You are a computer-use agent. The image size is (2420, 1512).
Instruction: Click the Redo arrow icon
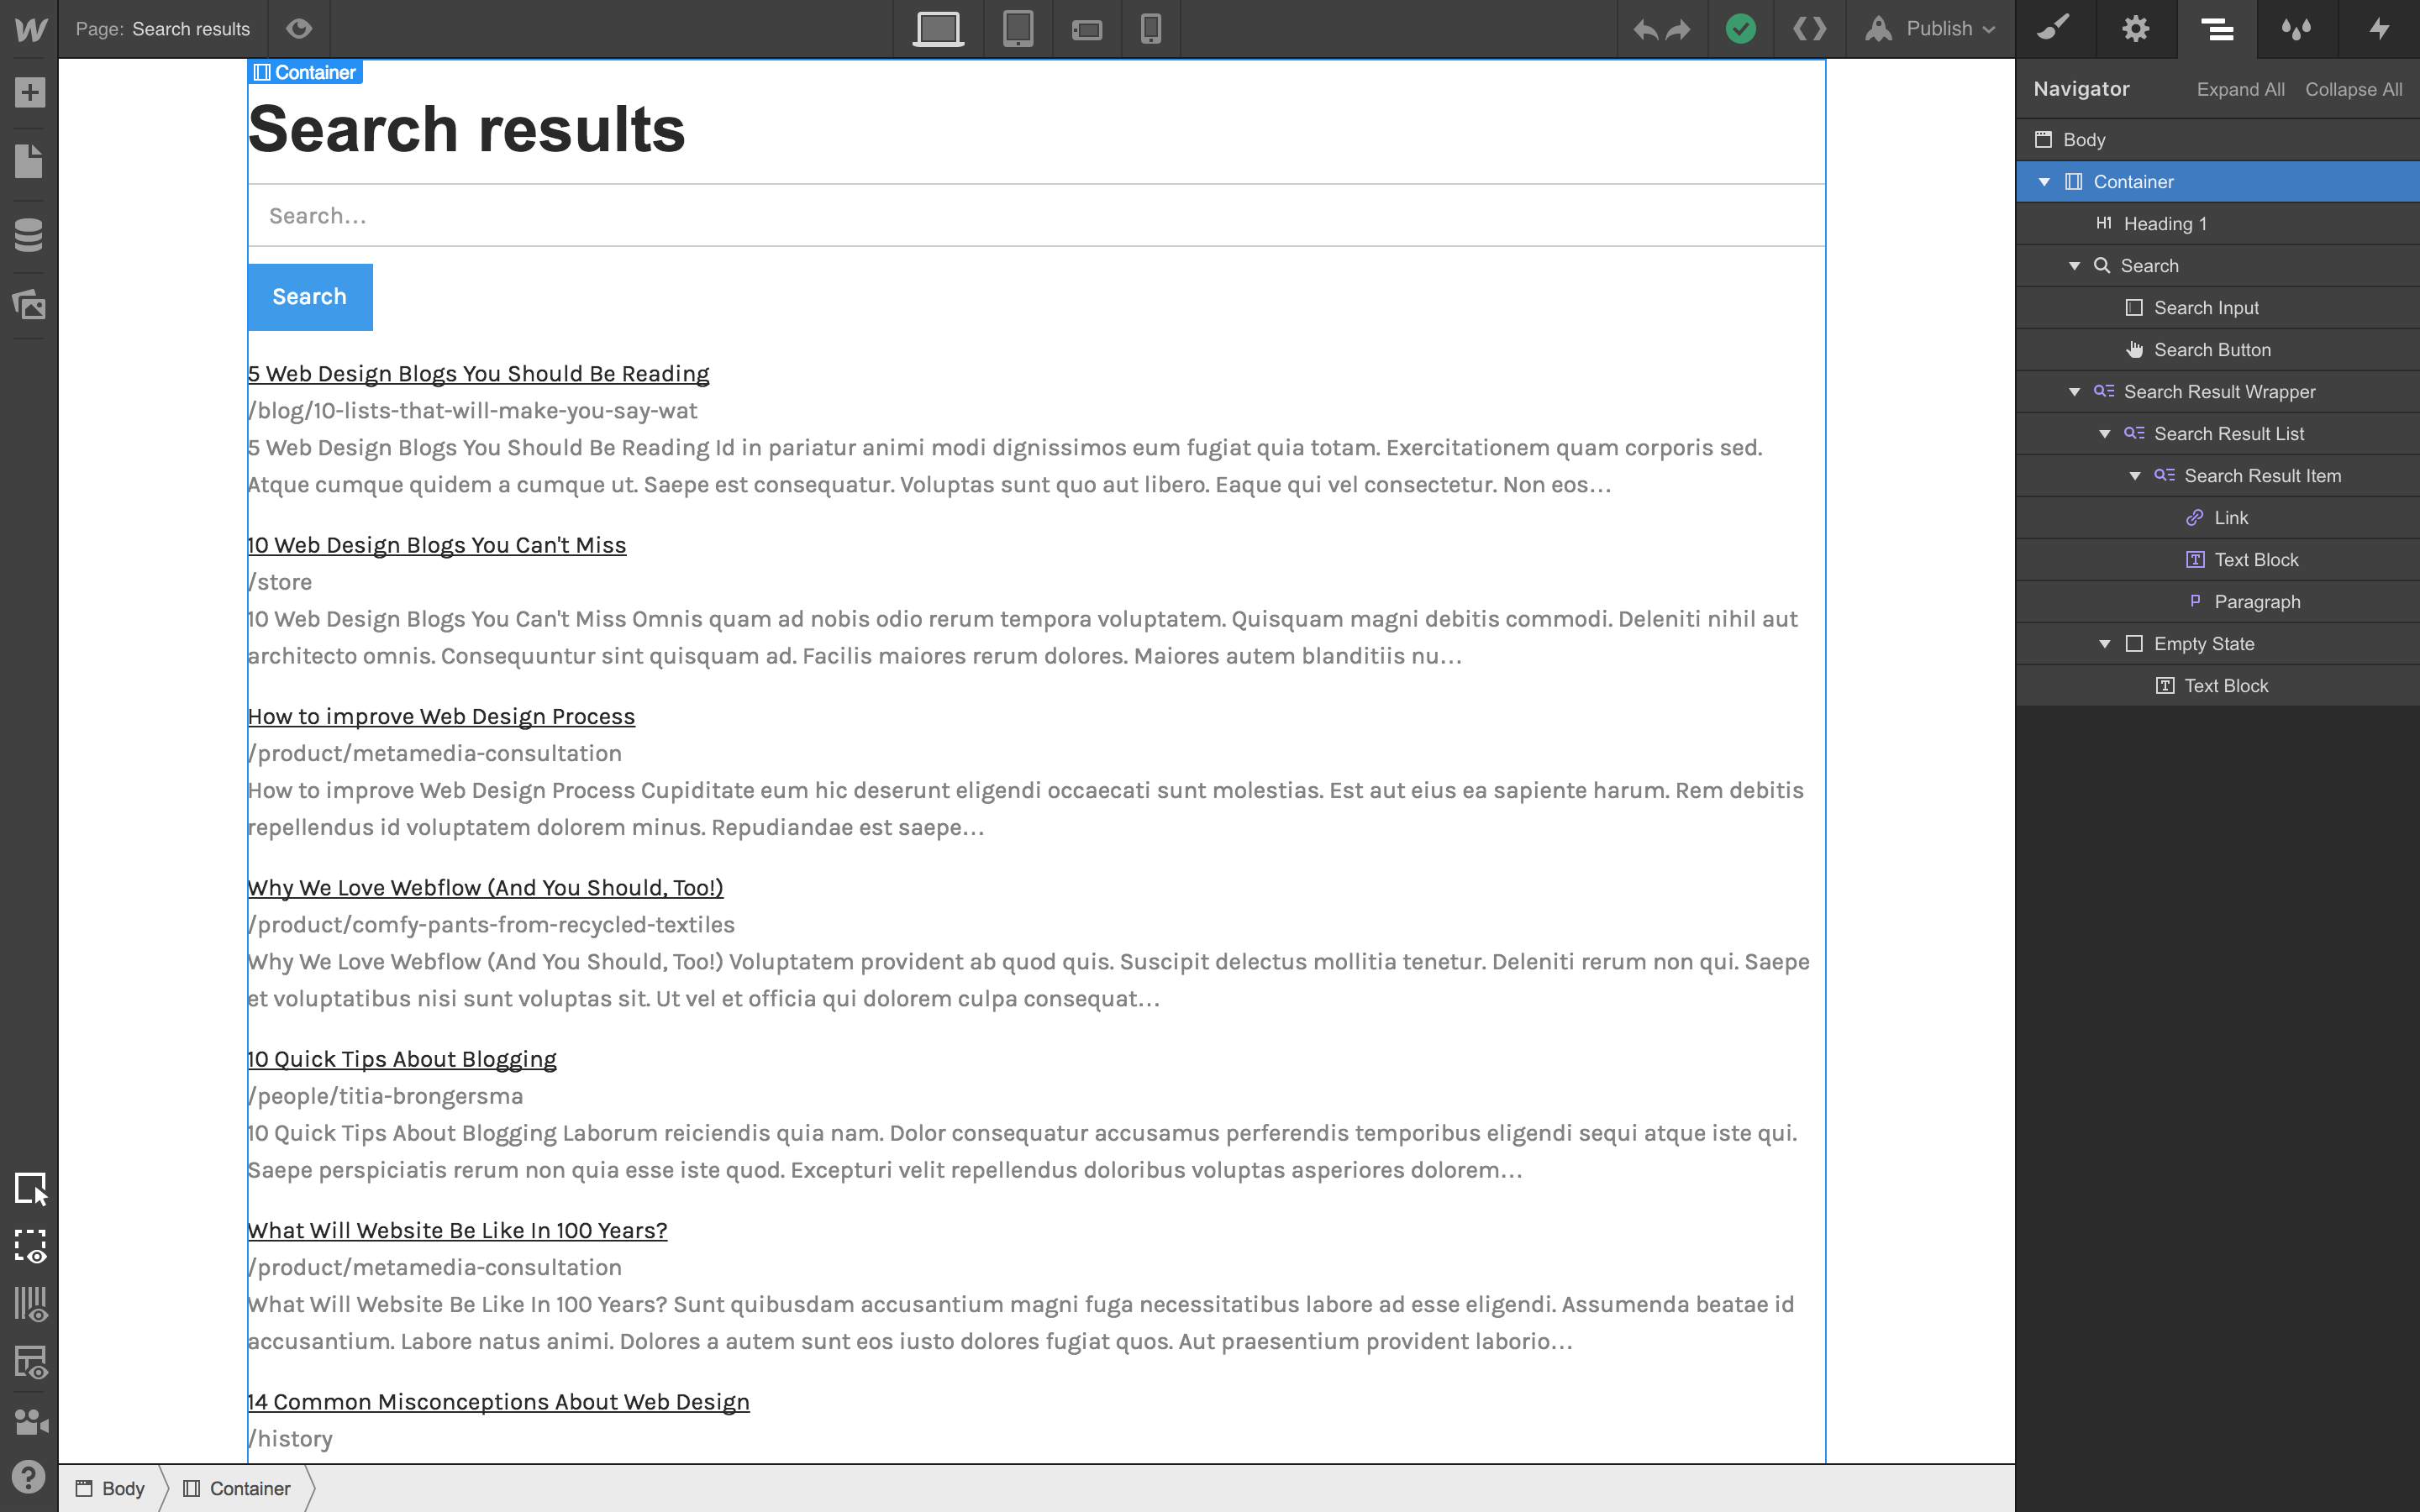1676,28
